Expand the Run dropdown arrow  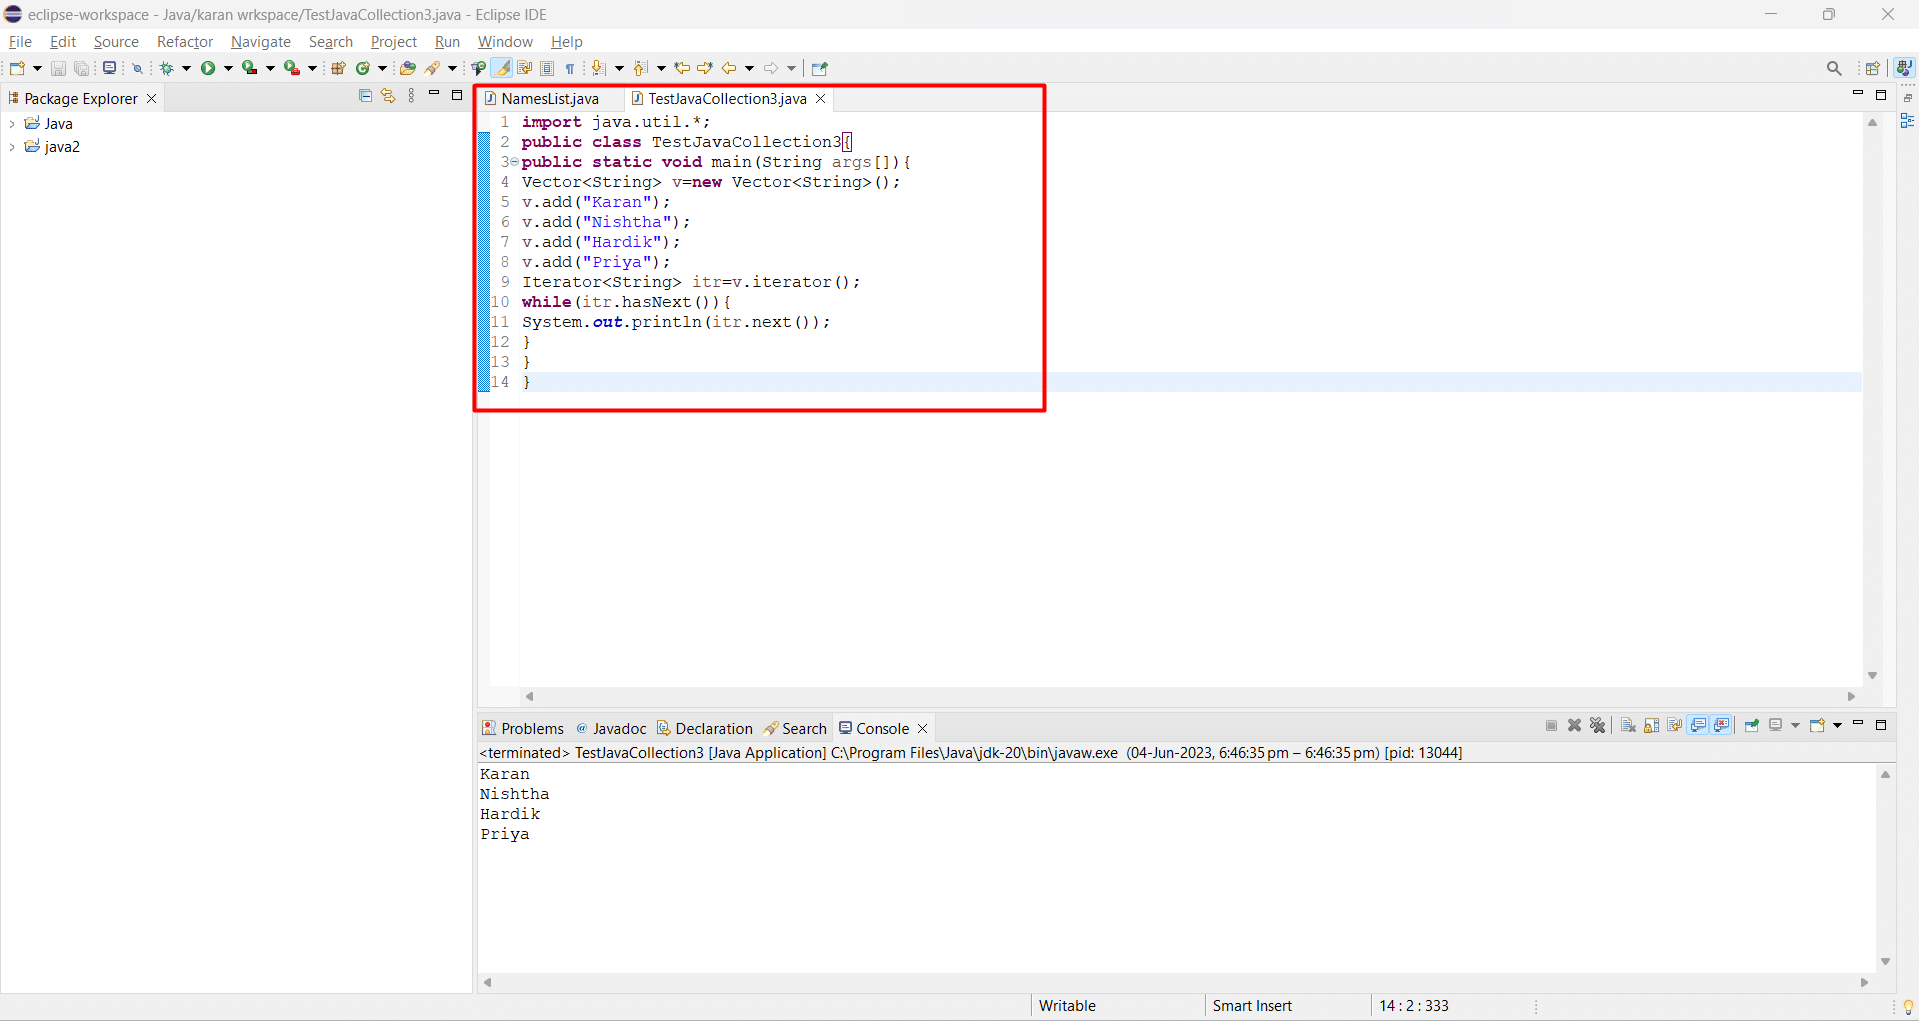click(228, 68)
